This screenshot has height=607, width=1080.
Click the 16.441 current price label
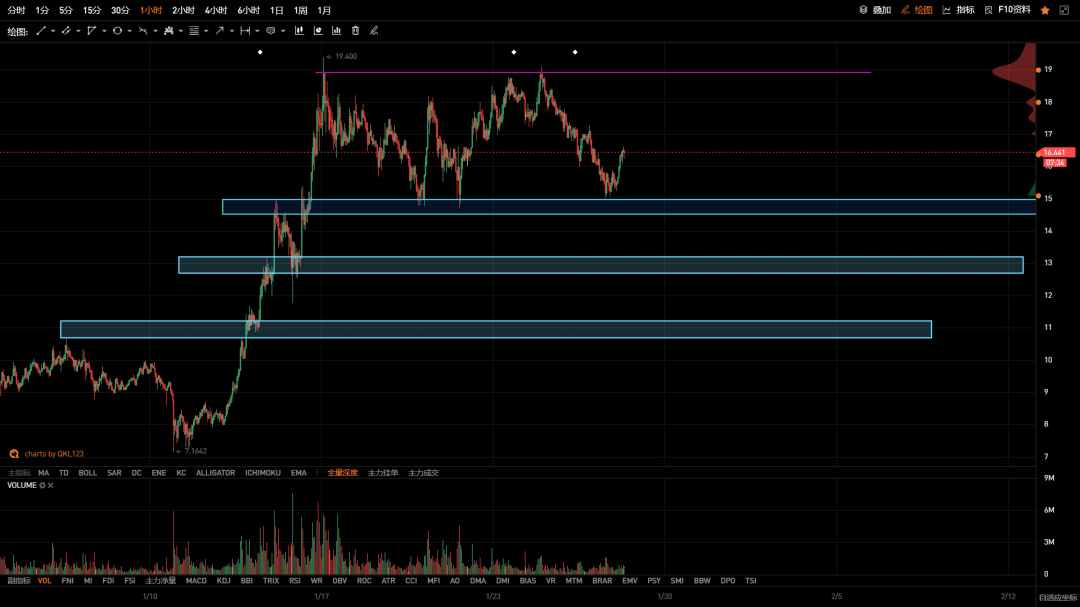coord(1055,153)
